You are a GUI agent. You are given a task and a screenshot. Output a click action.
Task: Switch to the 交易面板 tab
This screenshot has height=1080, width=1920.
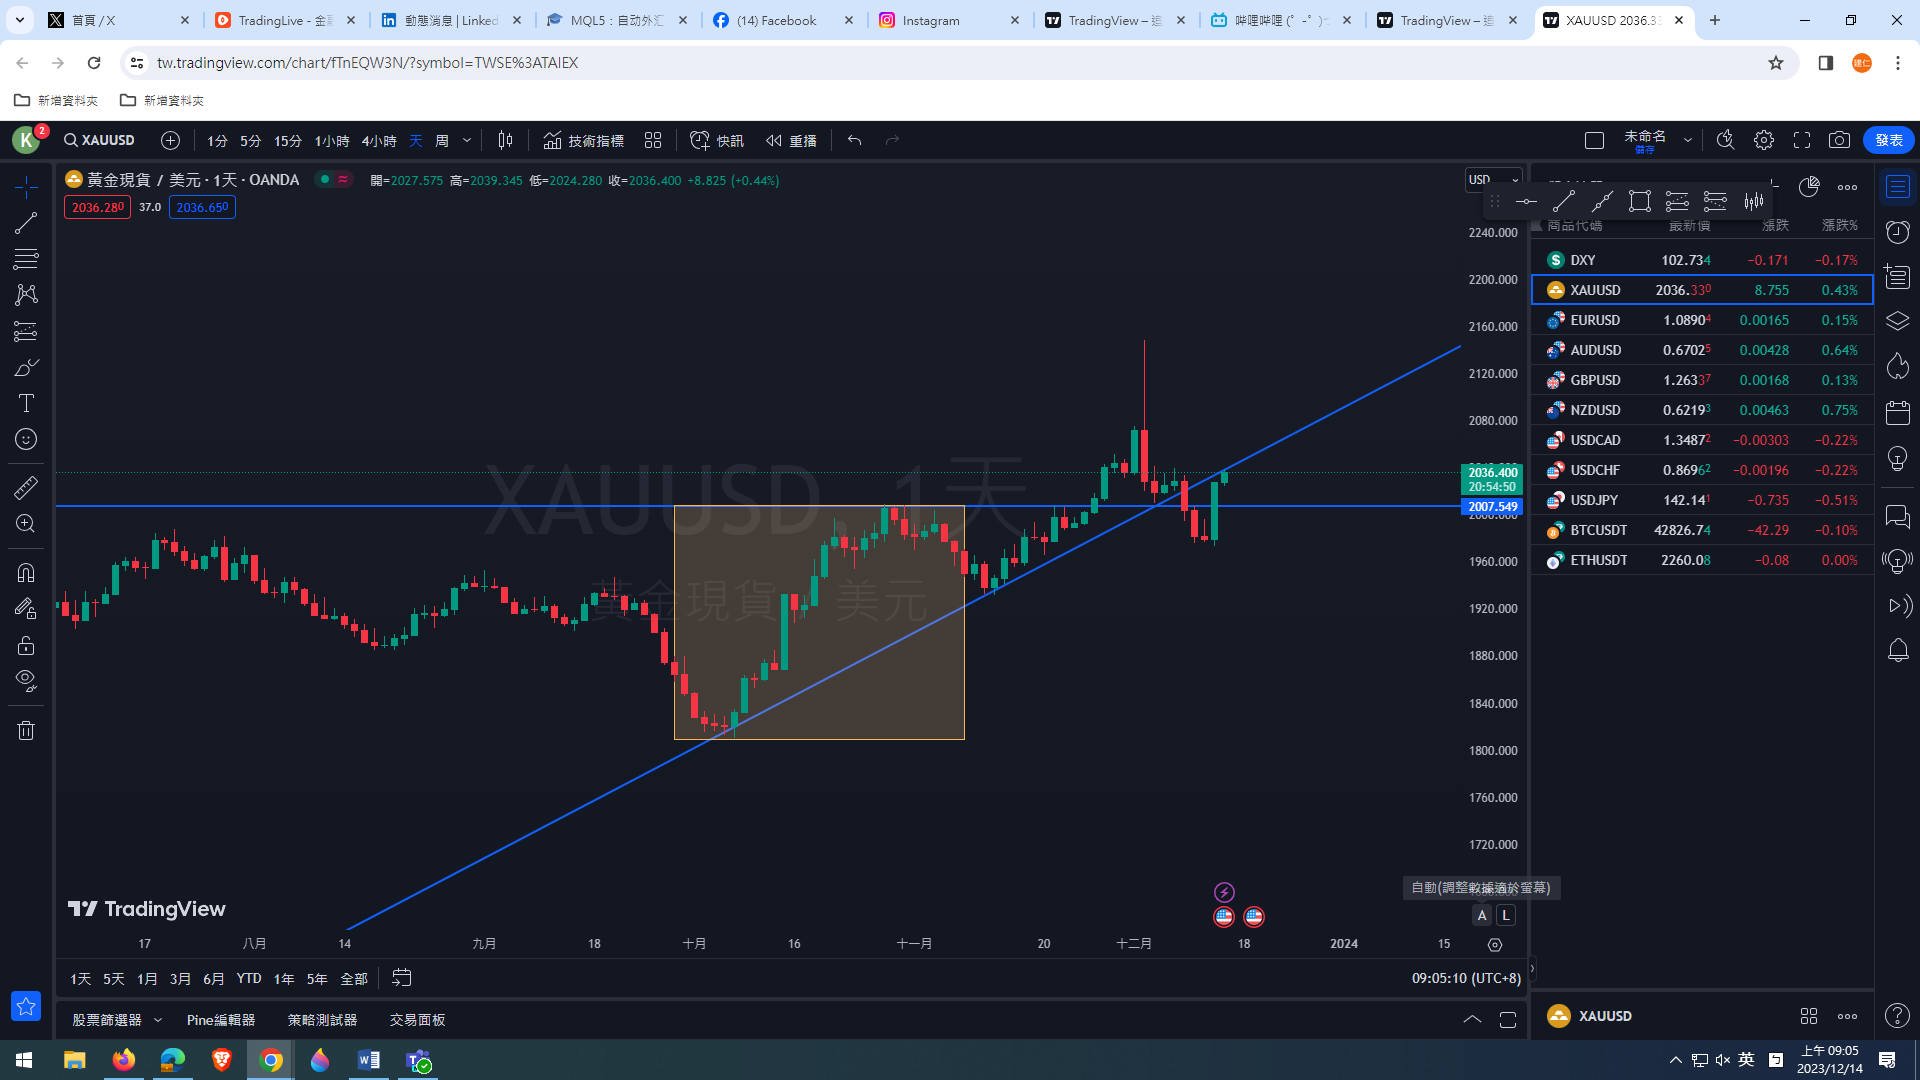coord(417,1020)
